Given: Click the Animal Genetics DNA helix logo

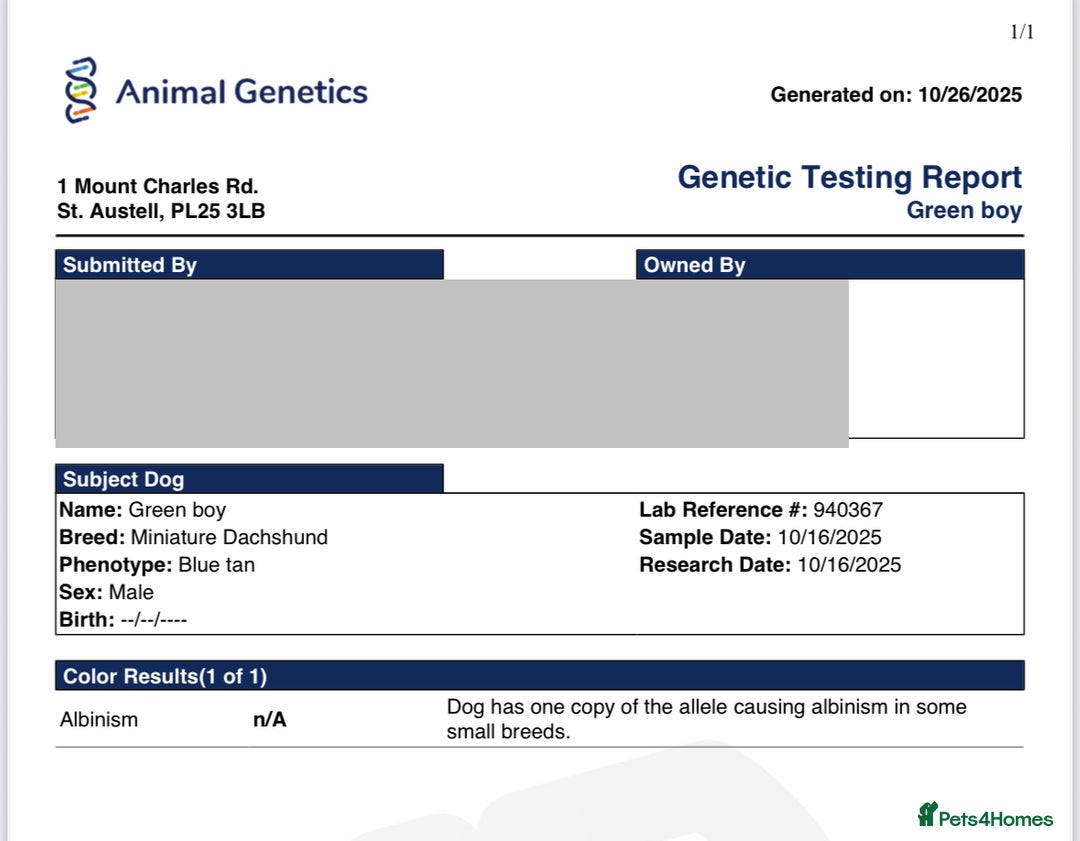Looking at the screenshot, I should [x=82, y=90].
